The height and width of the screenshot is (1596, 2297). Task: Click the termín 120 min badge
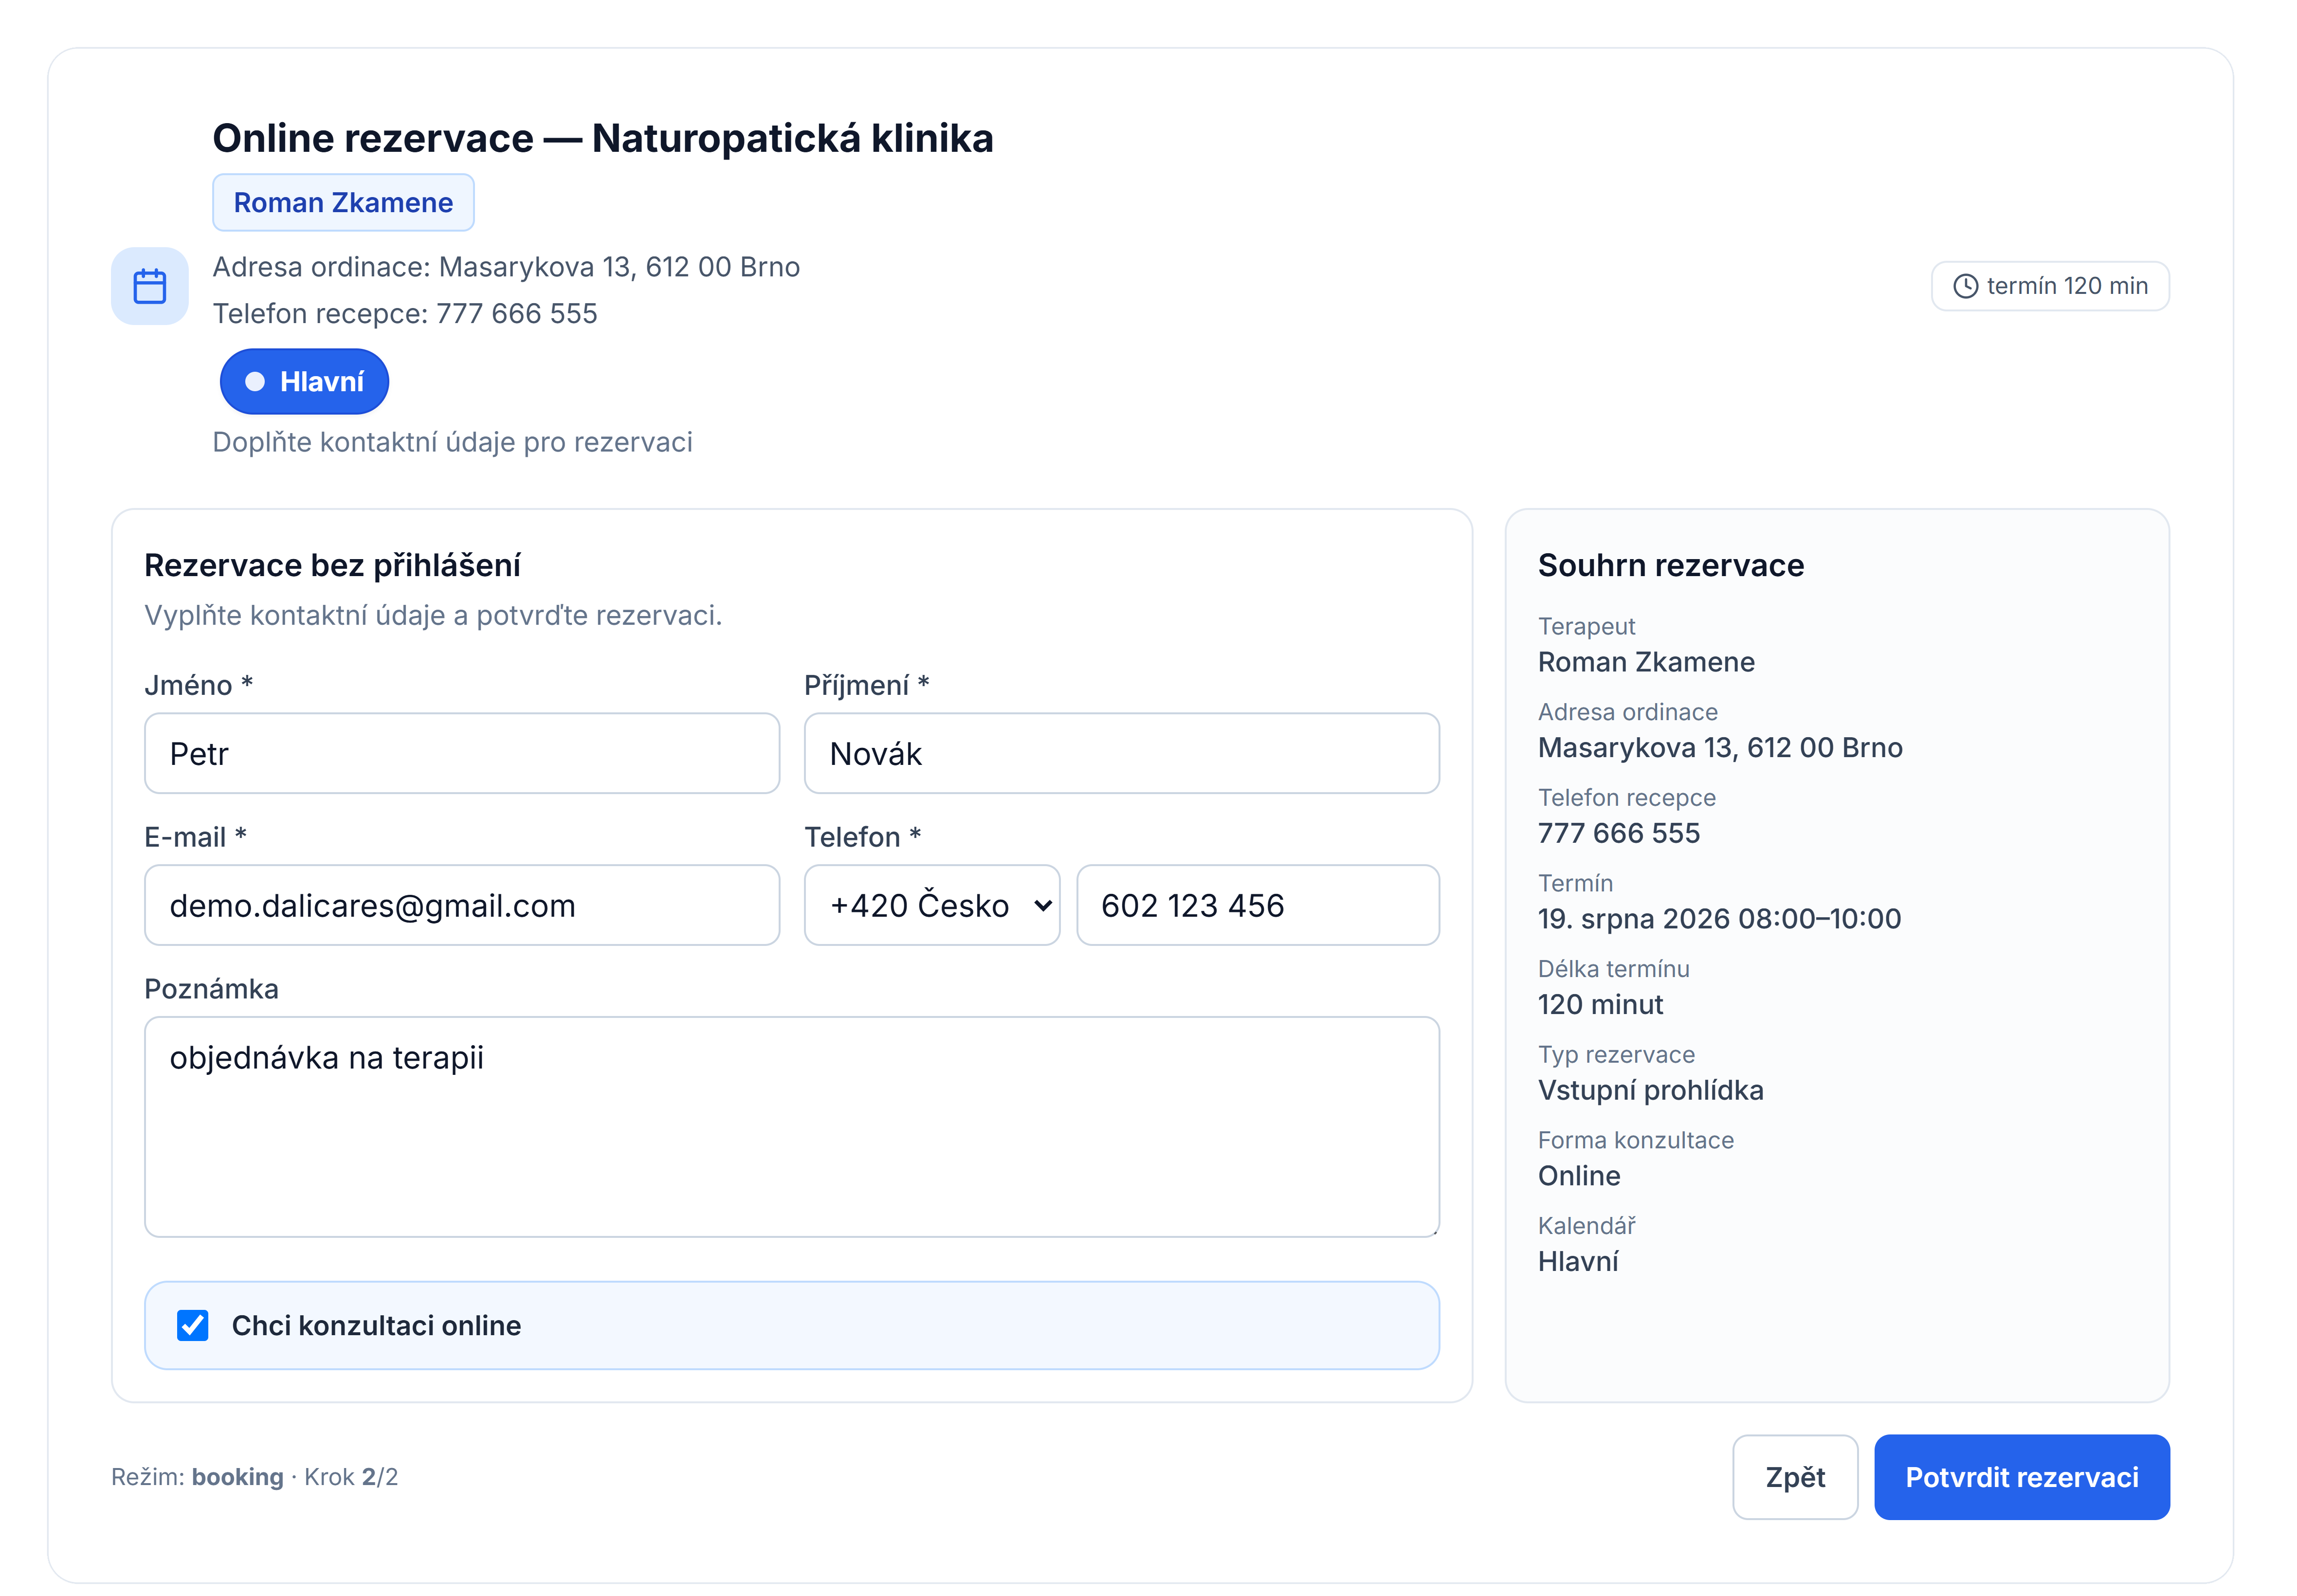tap(2049, 286)
